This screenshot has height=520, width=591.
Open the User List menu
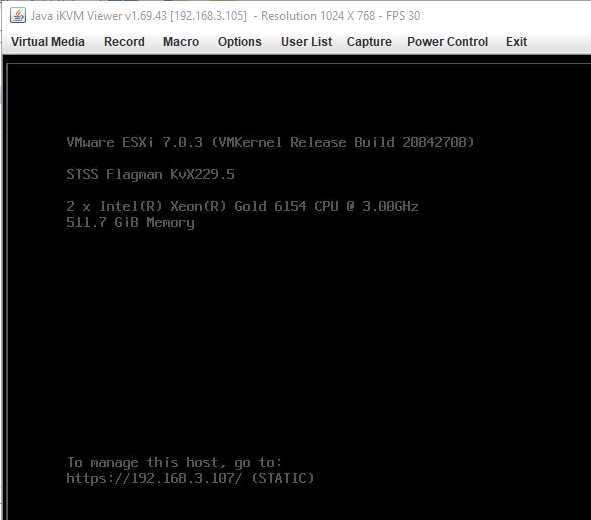pyautogui.click(x=306, y=42)
